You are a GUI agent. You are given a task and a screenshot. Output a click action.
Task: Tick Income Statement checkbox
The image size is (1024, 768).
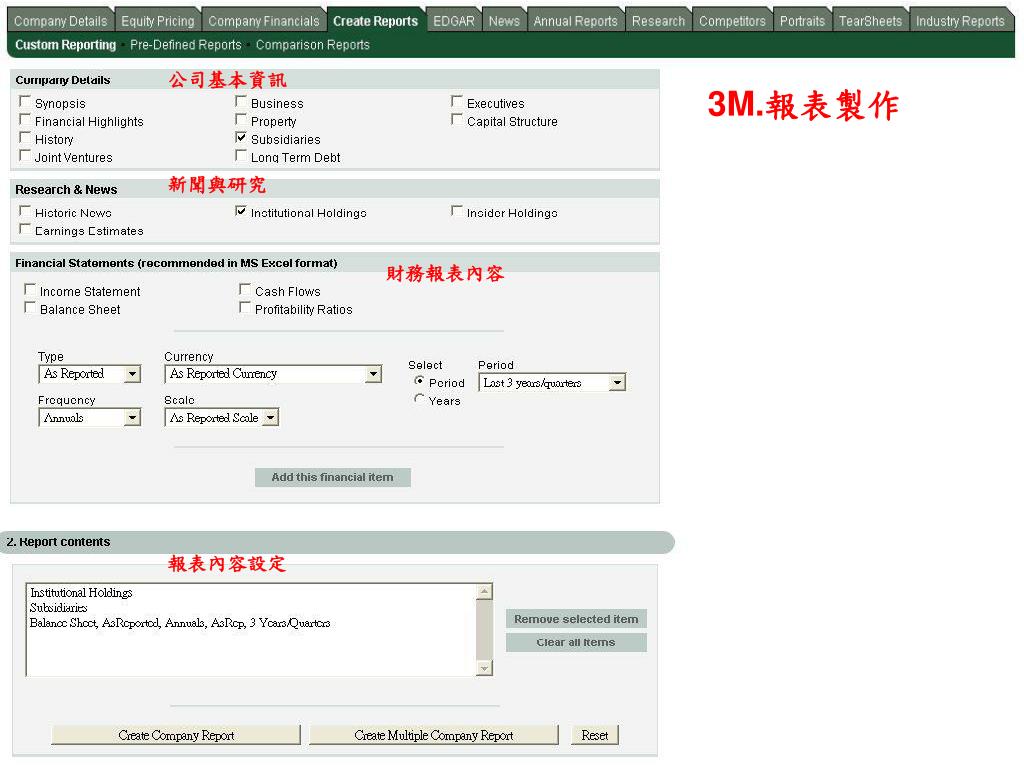click(29, 290)
